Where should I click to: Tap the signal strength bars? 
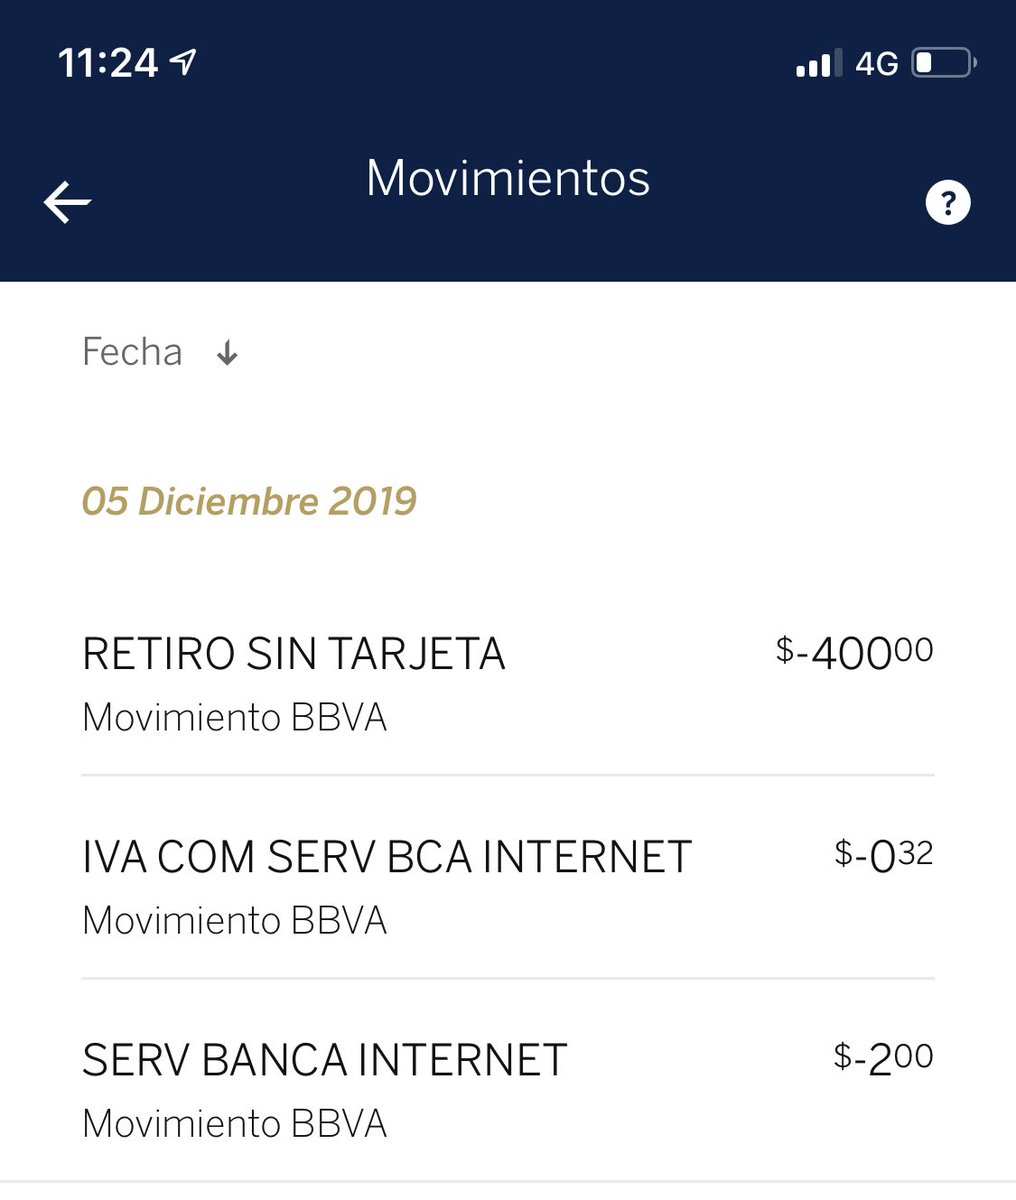tap(818, 64)
